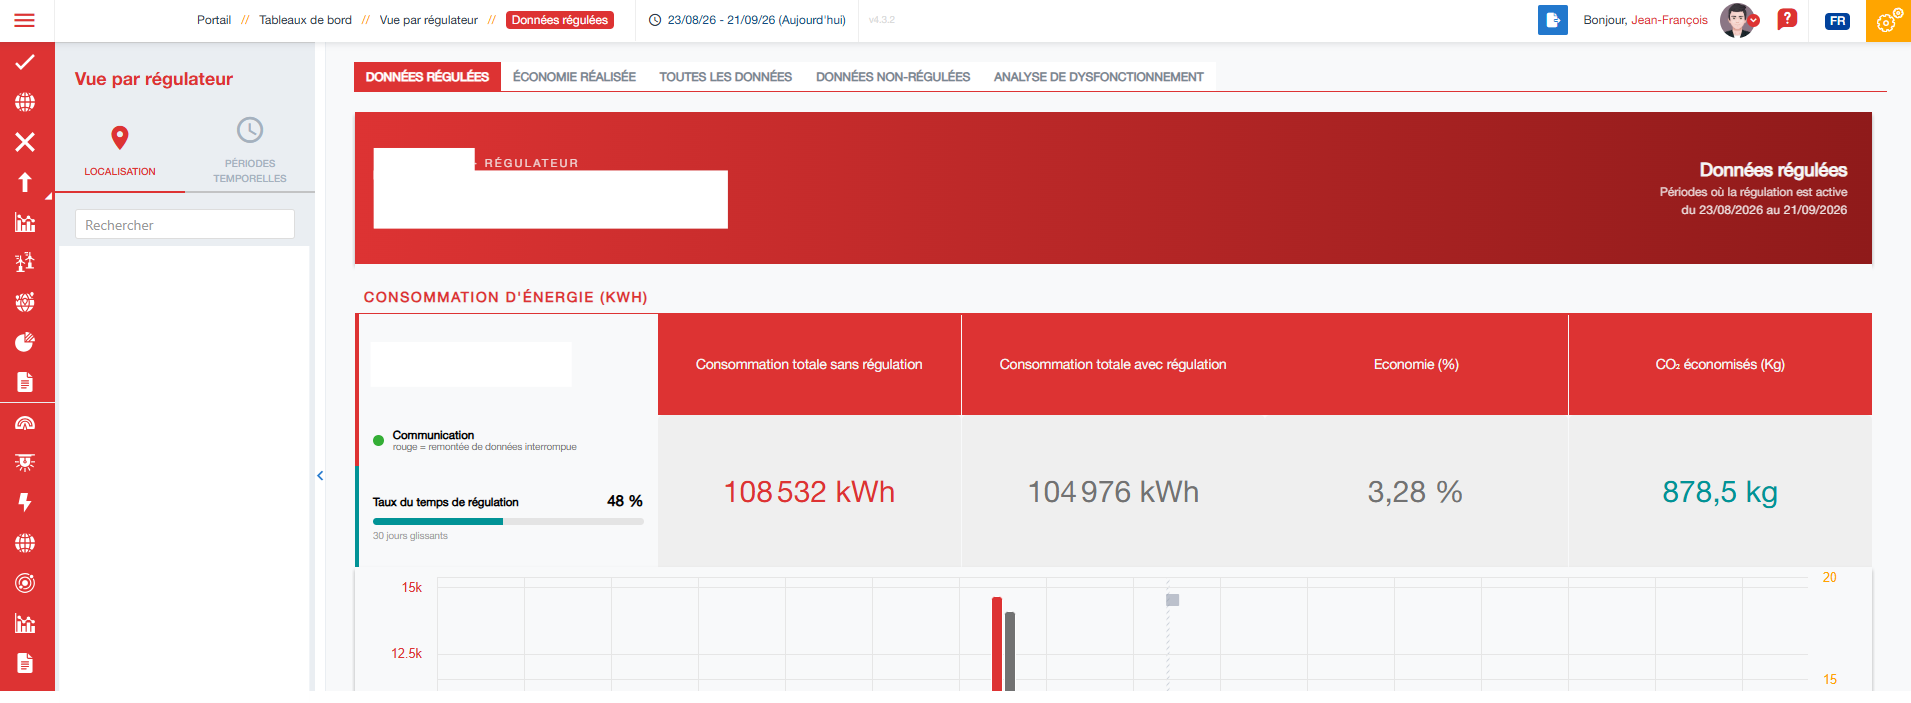The image size is (1911, 703).
Task: Select the Données régulées tab
Action: click(427, 77)
